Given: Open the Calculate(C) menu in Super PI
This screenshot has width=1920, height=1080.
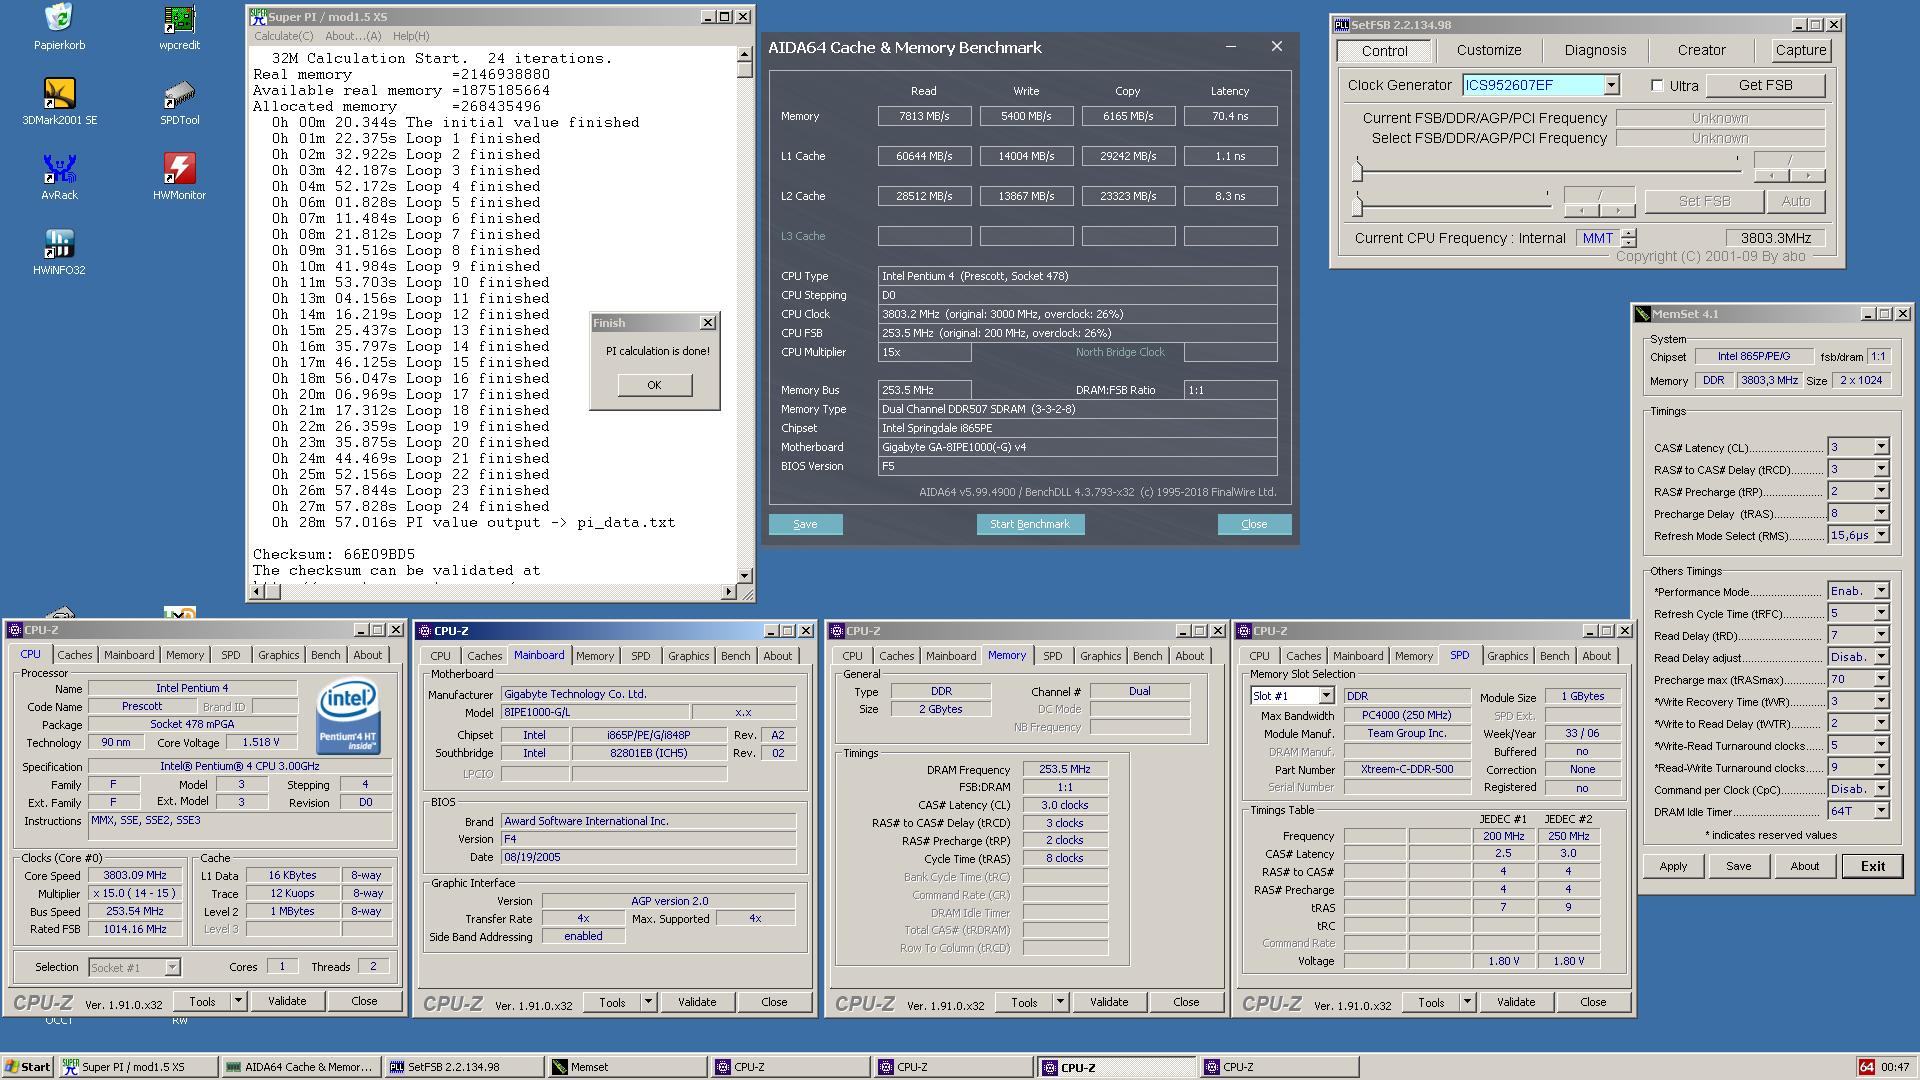Looking at the screenshot, I should pyautogui.click(x=283, y=36).
